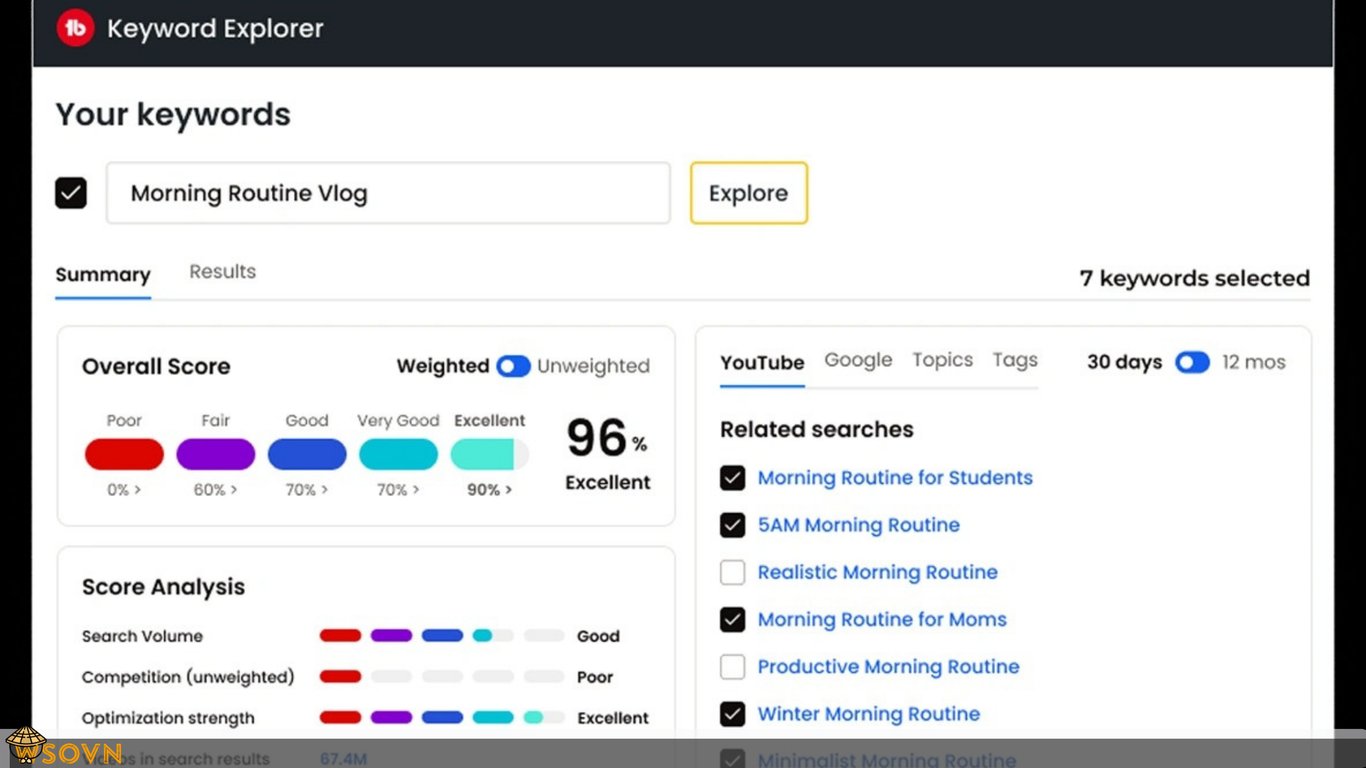Check the Realistic Morning Routine checkbox
This screenshot has height=768, width=1366.
(733, 573)
